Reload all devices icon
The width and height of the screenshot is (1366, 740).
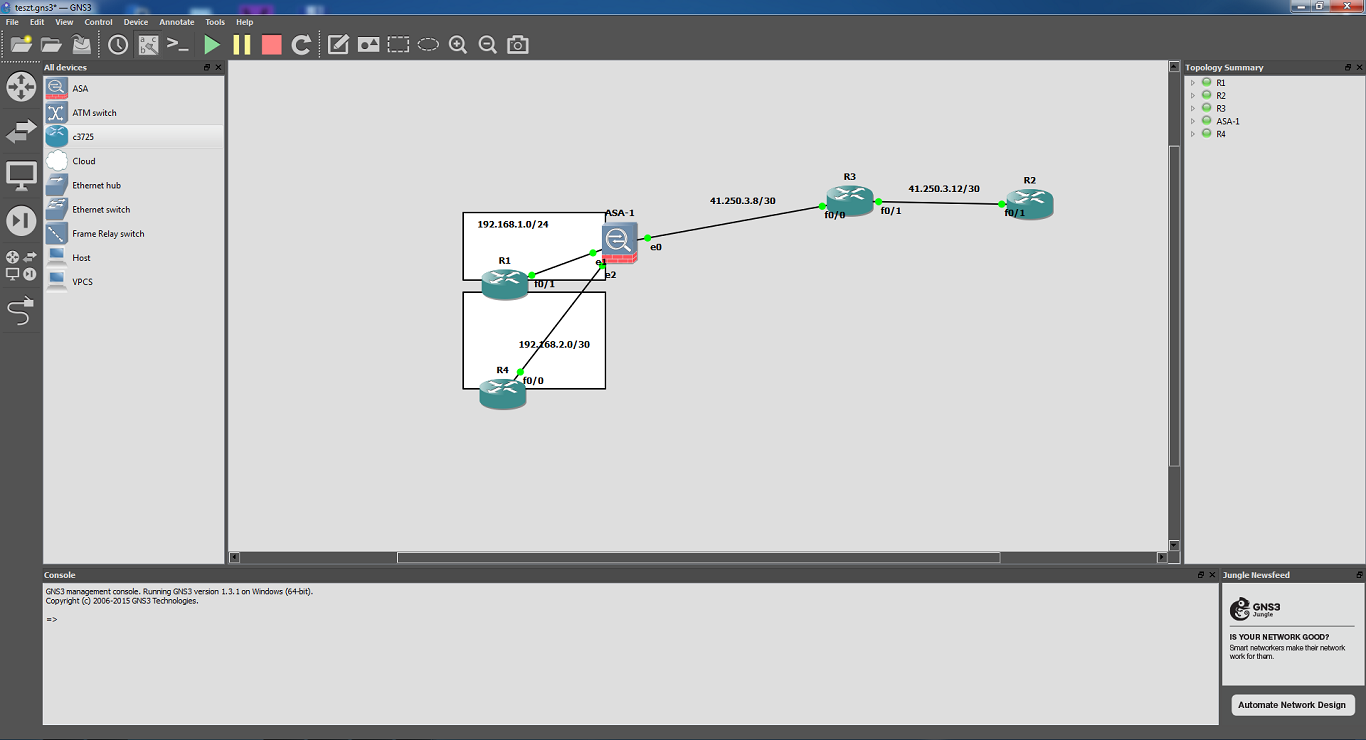coord(301,44)
